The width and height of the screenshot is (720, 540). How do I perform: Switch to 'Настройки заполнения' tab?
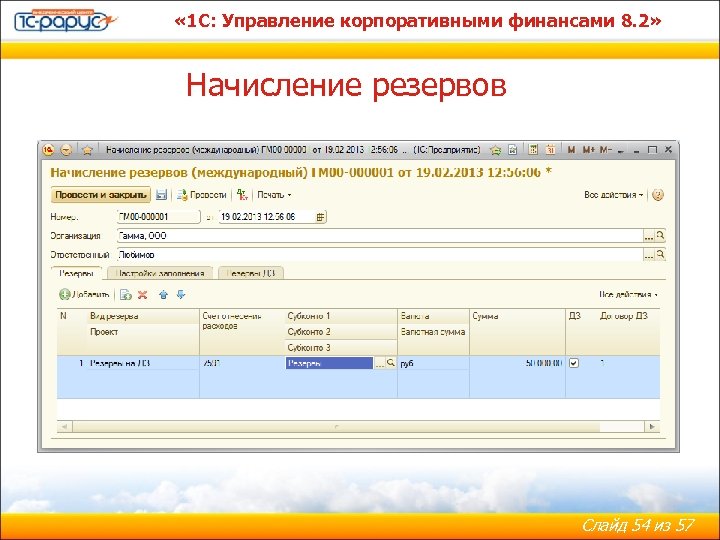coord(160,273)
